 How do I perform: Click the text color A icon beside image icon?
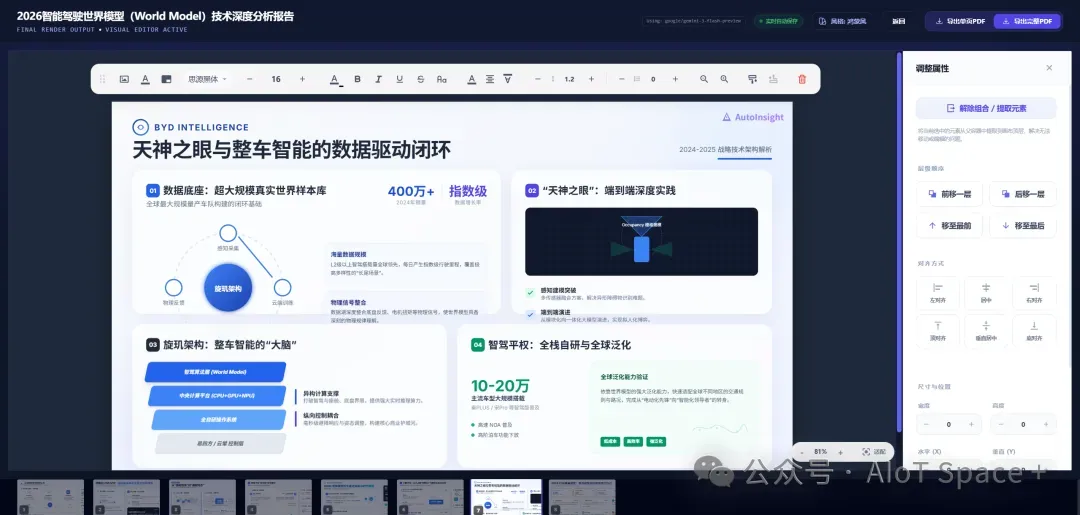click(145, 79)
